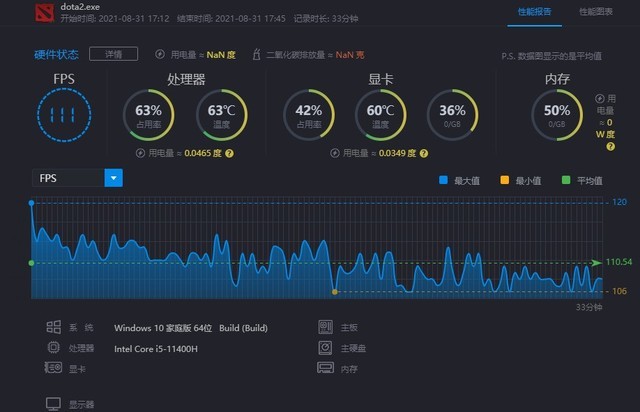This screenshot has width=640, height=412.
Task: Click the 120 max value label
Action: (620, 202)
